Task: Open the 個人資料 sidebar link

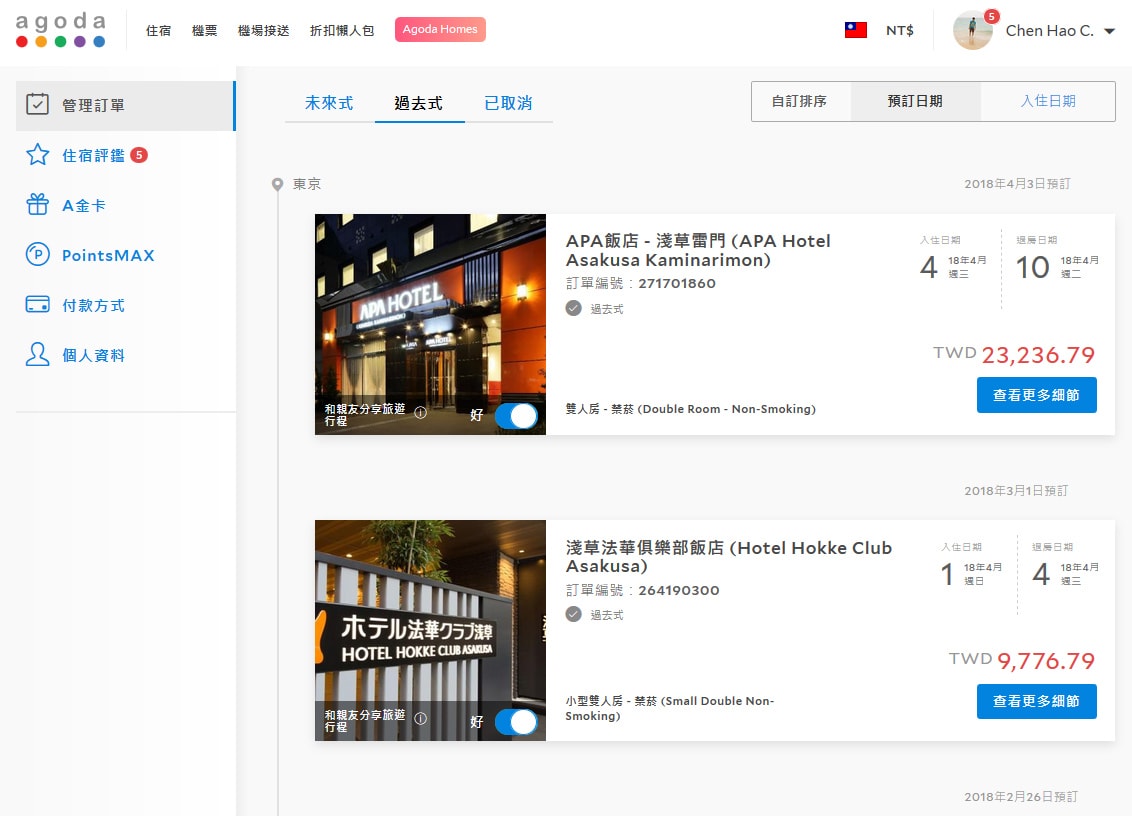Action: (93, 355)
